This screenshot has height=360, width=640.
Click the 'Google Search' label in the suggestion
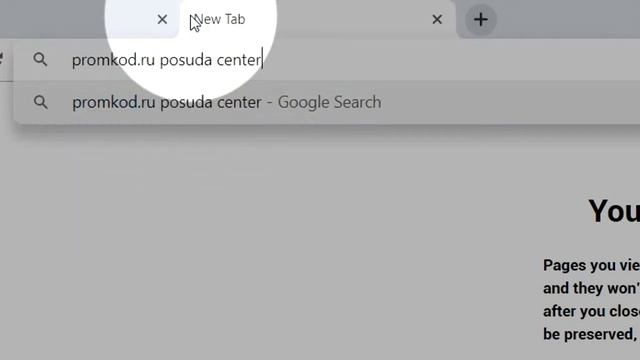pyautogui.click(x=329, y=102)
